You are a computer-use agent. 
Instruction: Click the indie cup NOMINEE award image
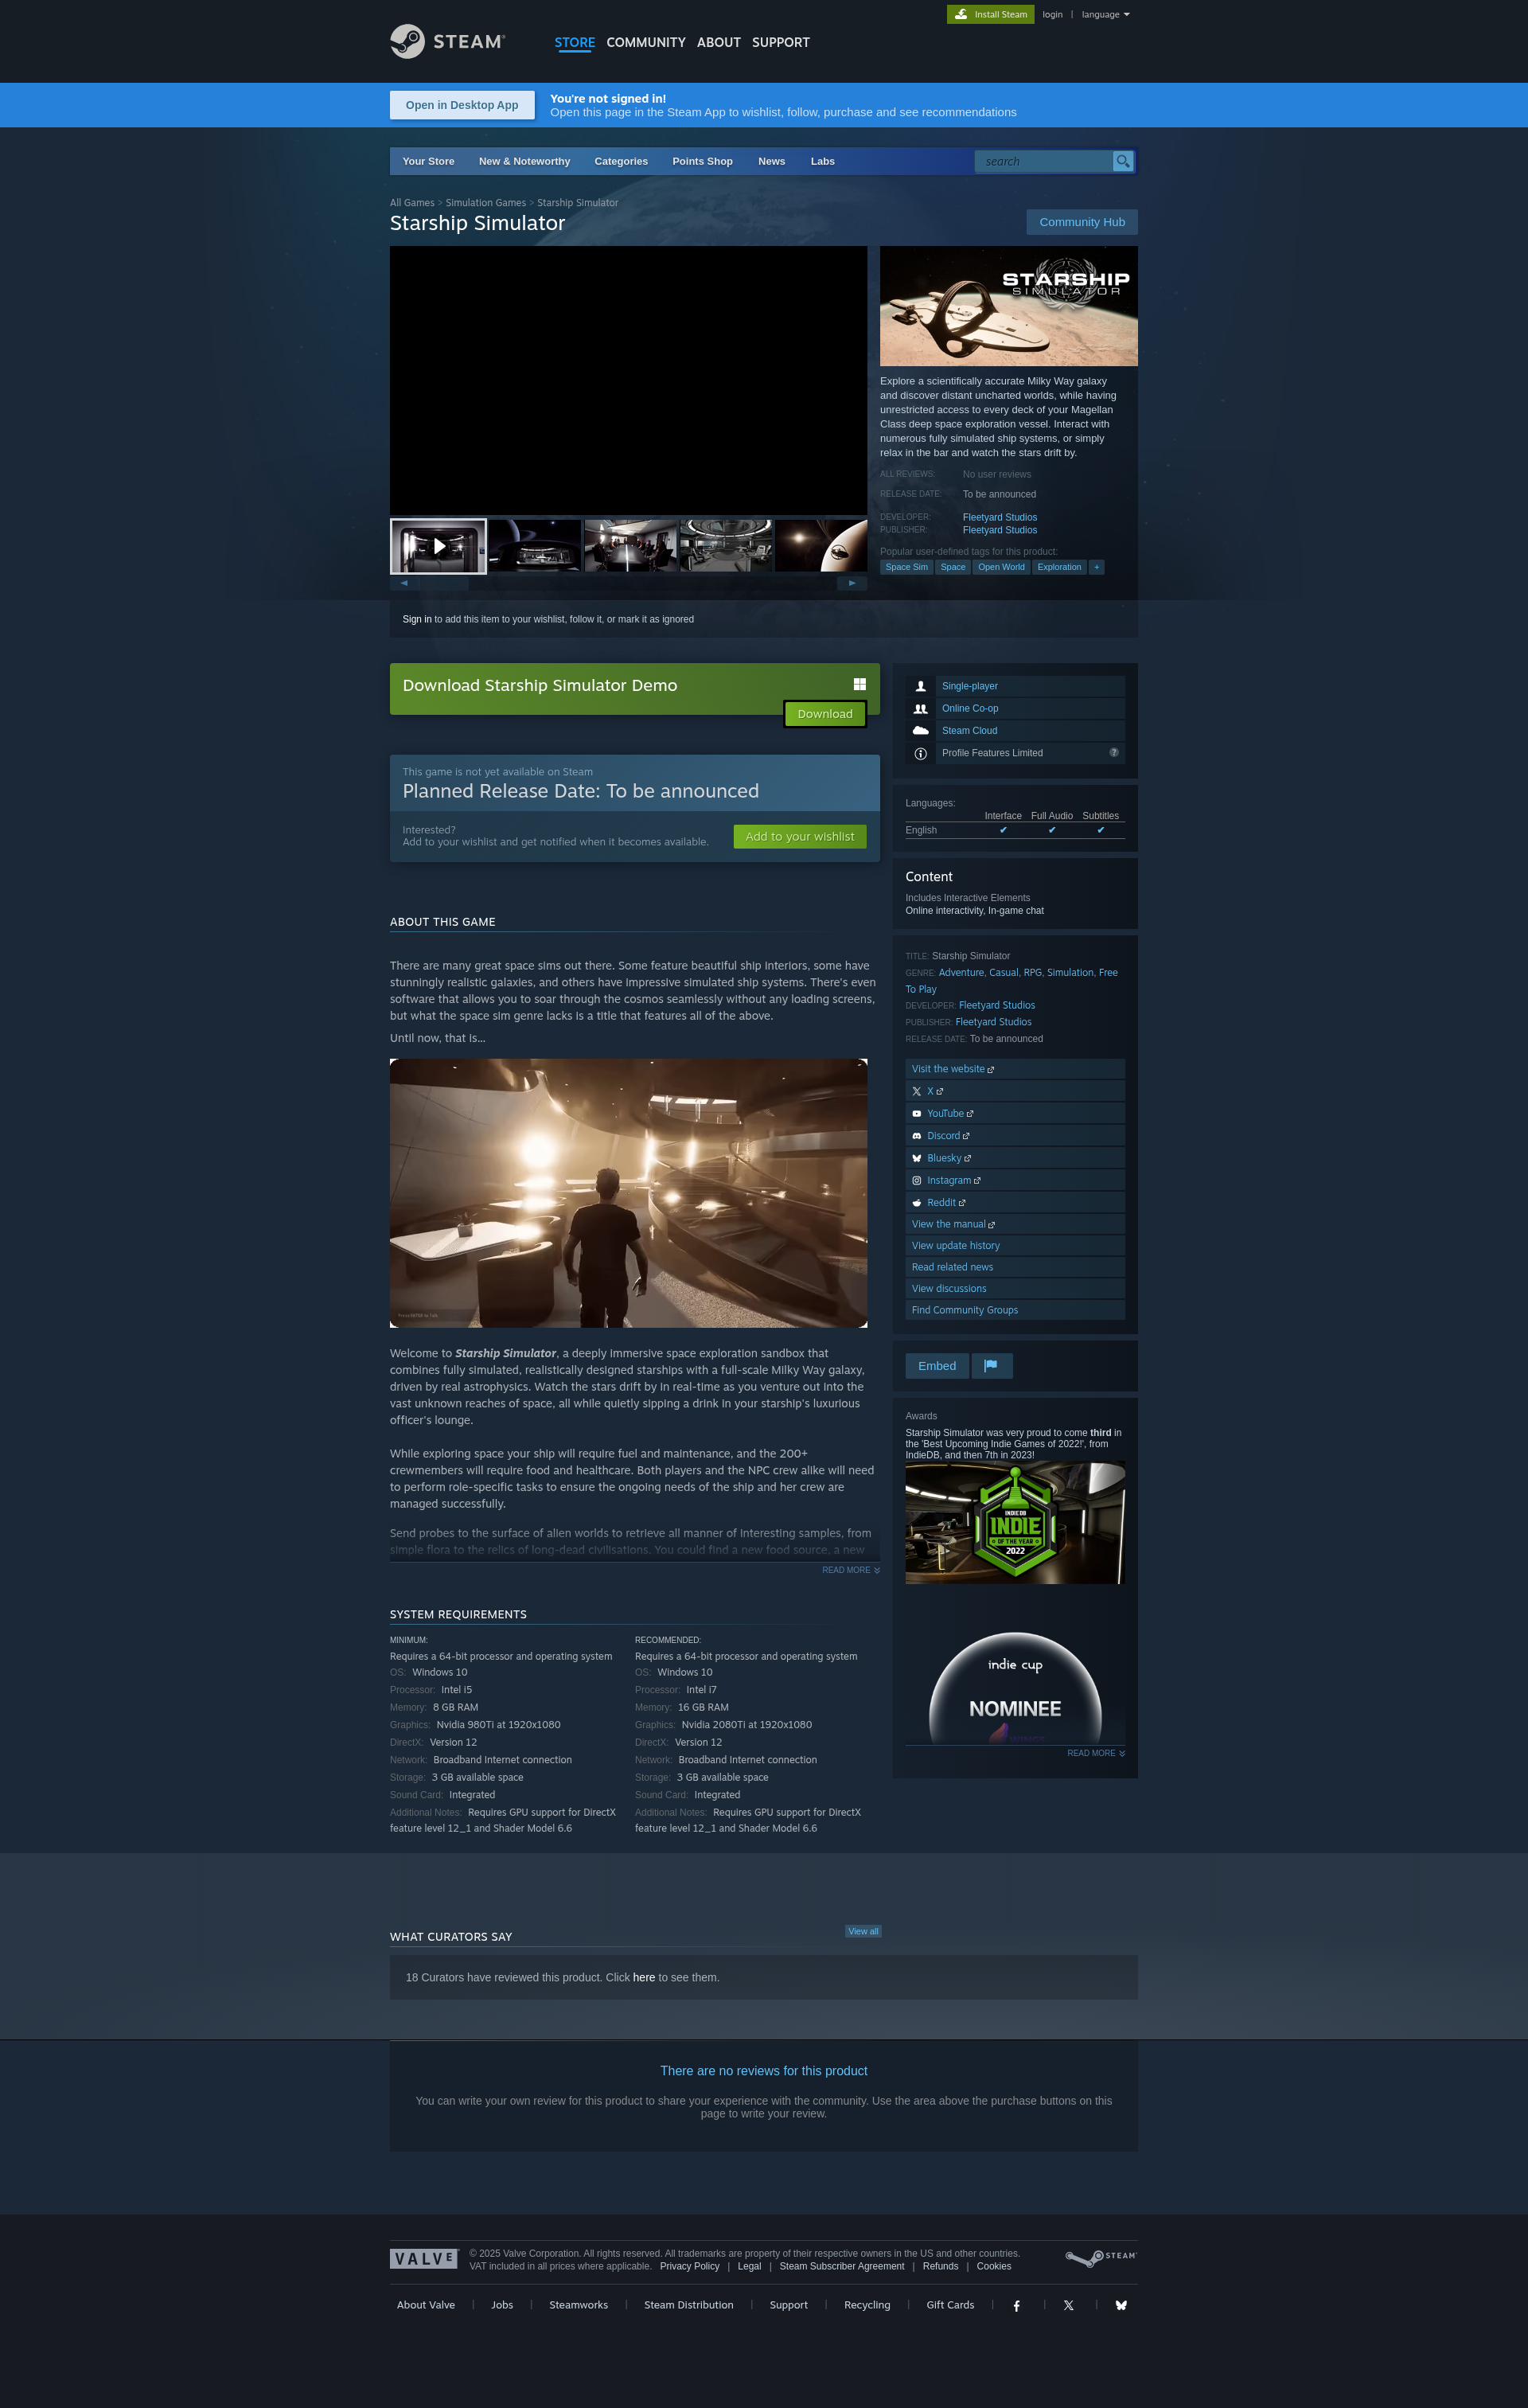tap(1015, 1688)
